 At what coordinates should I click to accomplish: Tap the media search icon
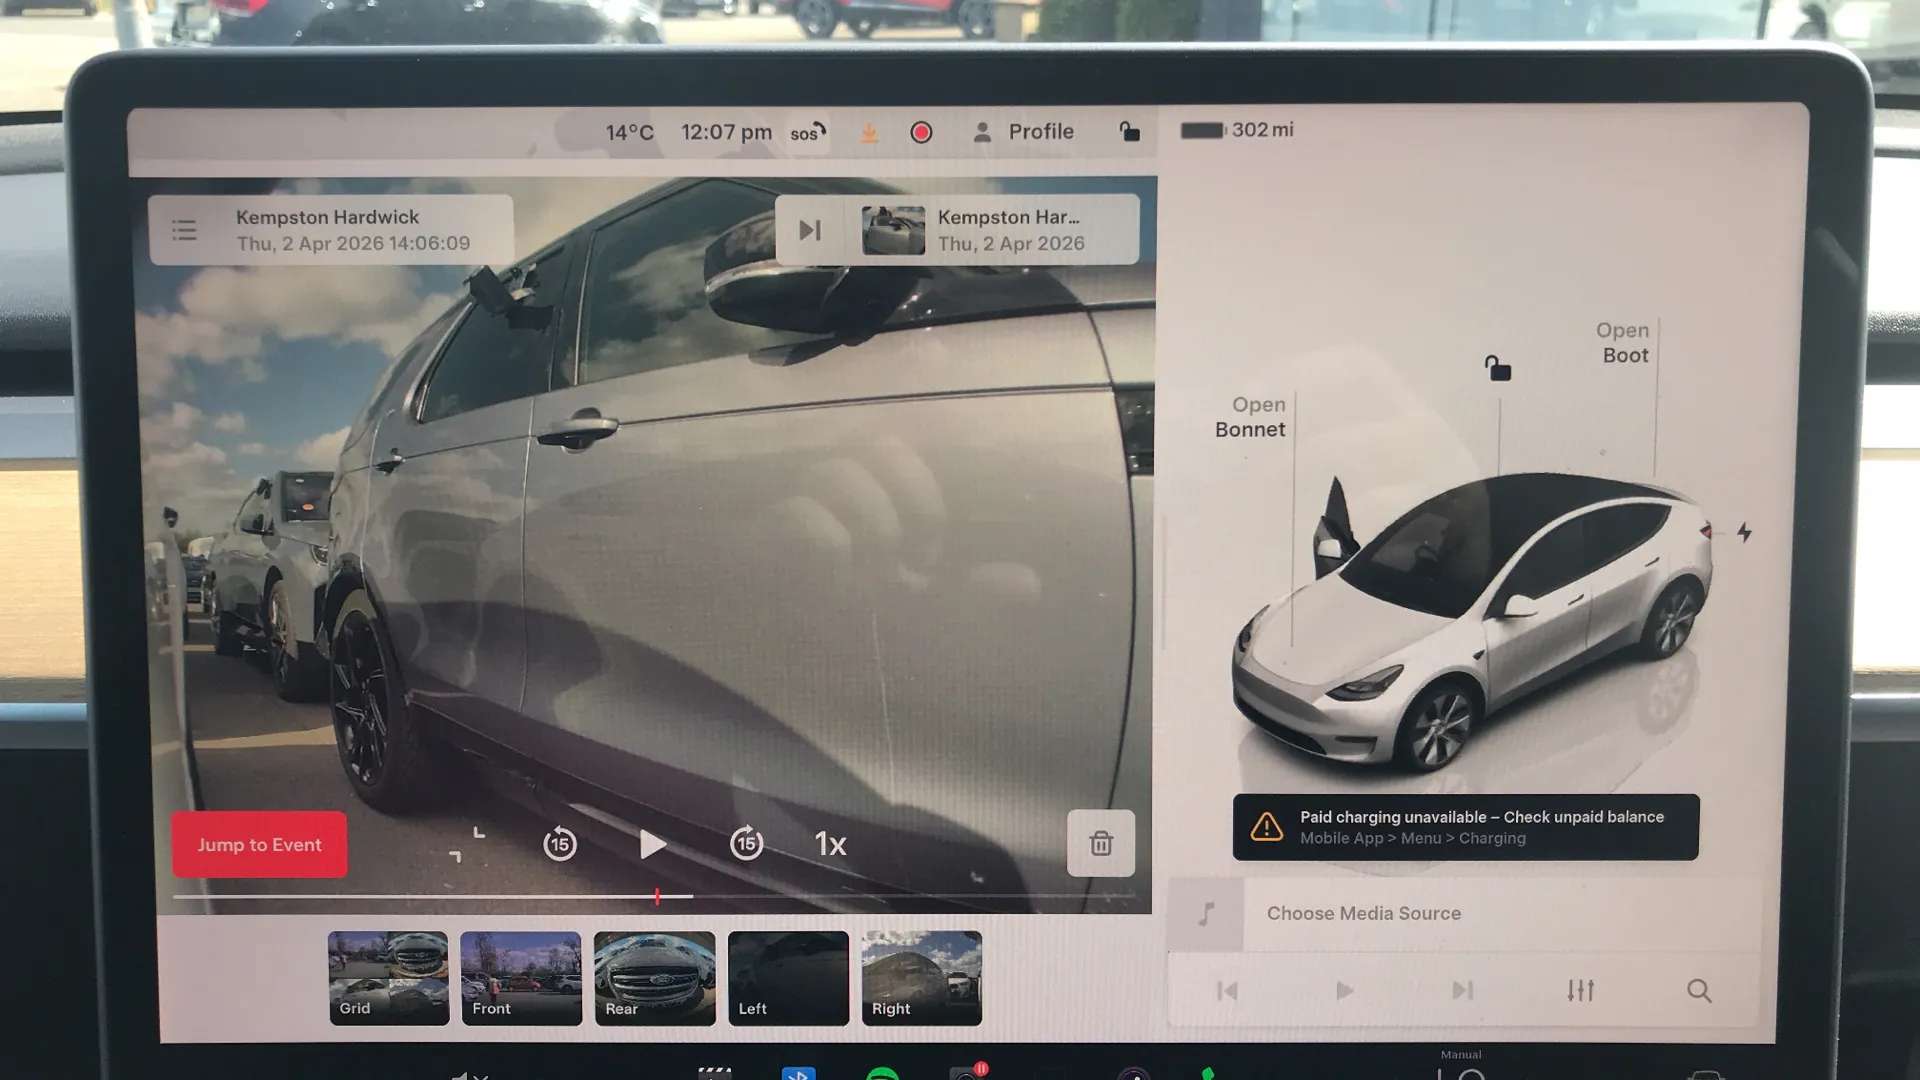(1698, 990)
